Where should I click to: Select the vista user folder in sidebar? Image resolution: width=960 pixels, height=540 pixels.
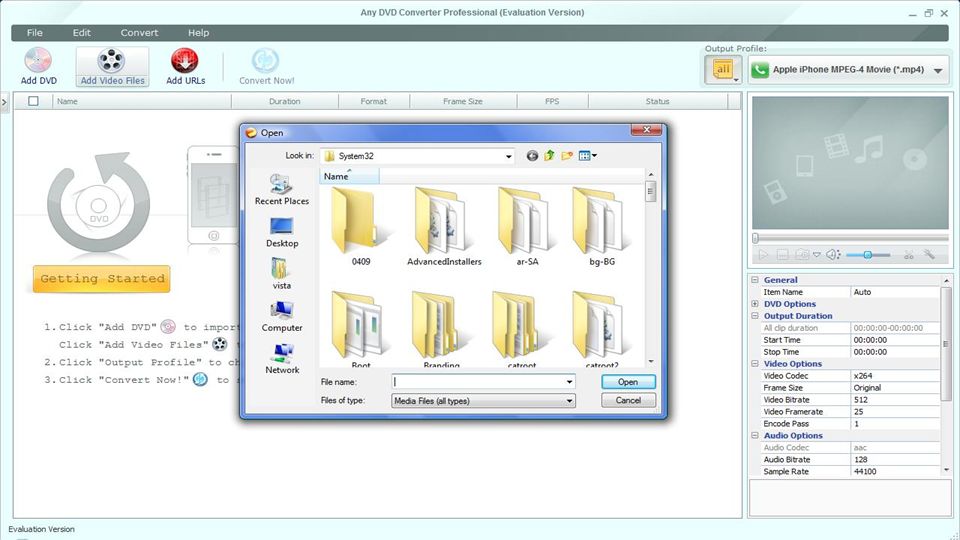pyautogui.click(x=282, y=274)
